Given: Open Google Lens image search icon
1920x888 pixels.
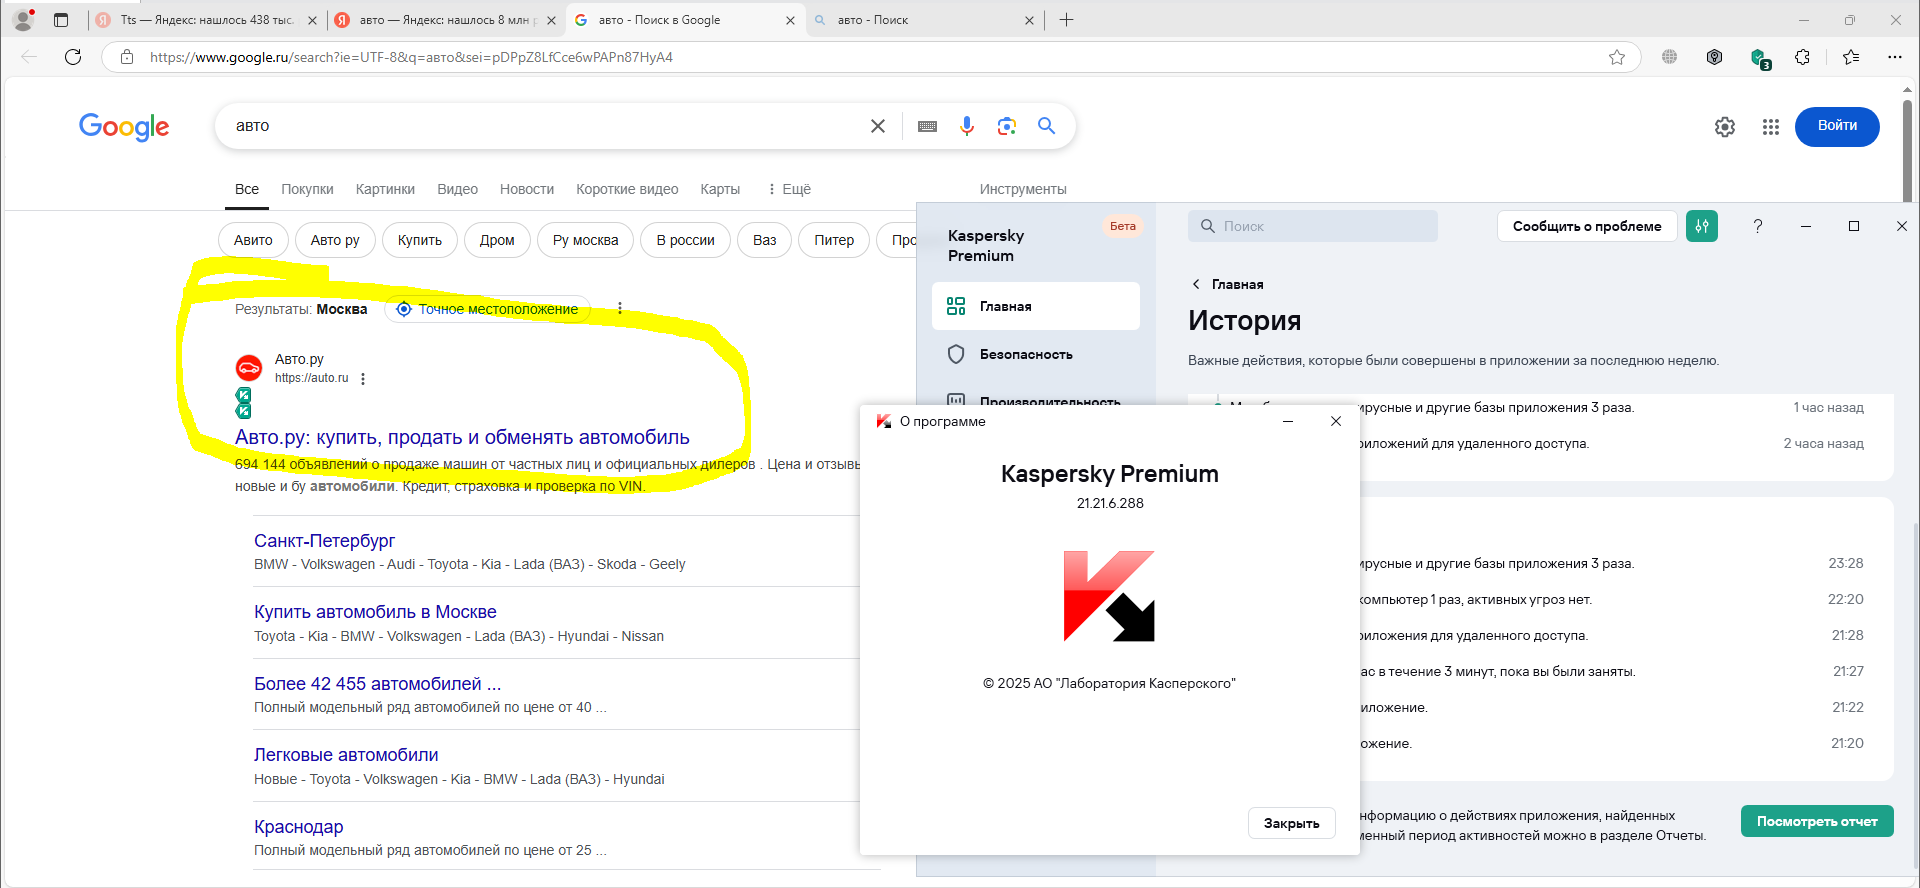Looking at the screenshot, I should (x=1007, y=126).
